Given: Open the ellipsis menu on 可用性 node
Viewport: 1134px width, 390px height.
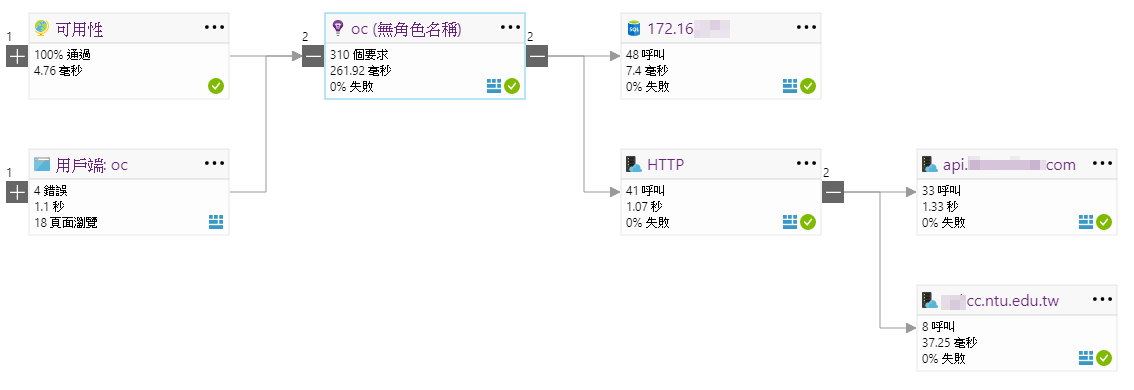Looking at the screenshot, I should coord(215,27).
